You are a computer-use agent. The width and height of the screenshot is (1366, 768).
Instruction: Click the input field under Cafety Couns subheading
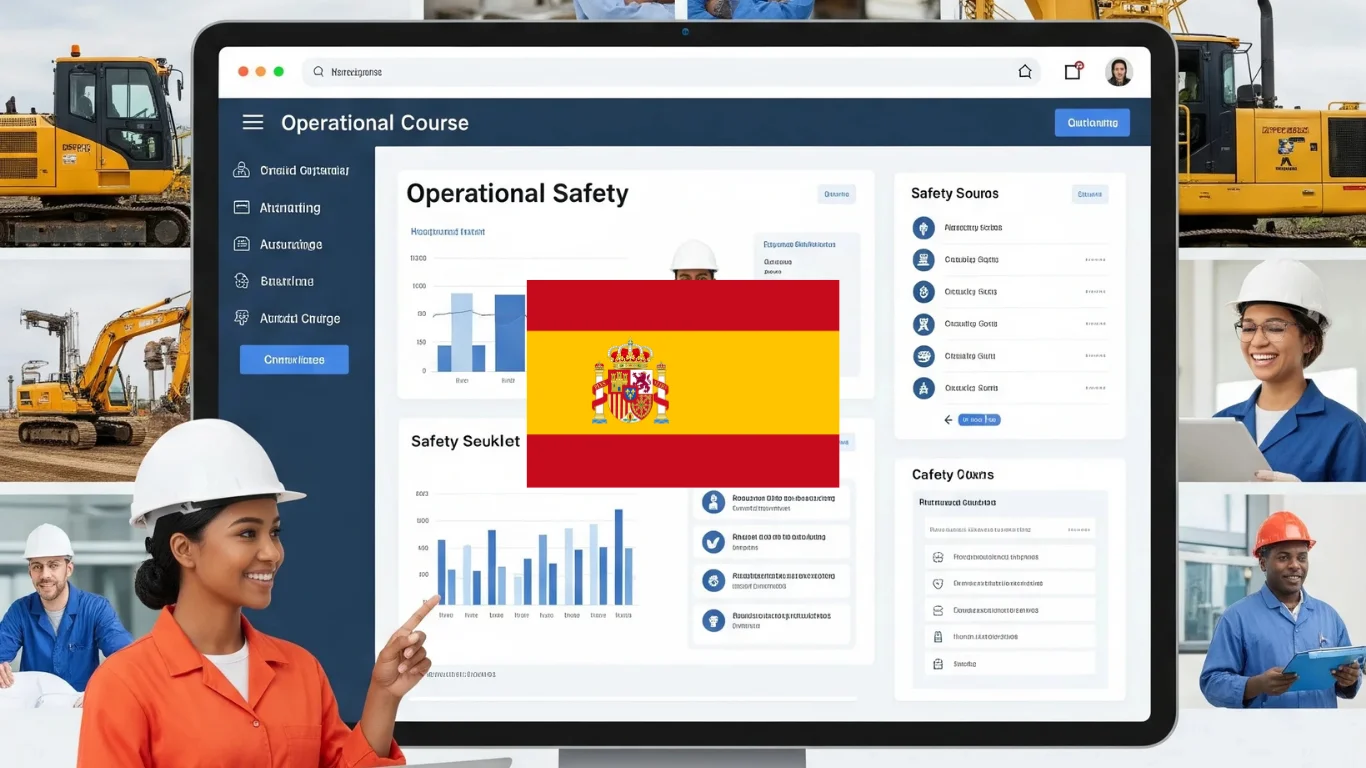tap(1009, 529)
